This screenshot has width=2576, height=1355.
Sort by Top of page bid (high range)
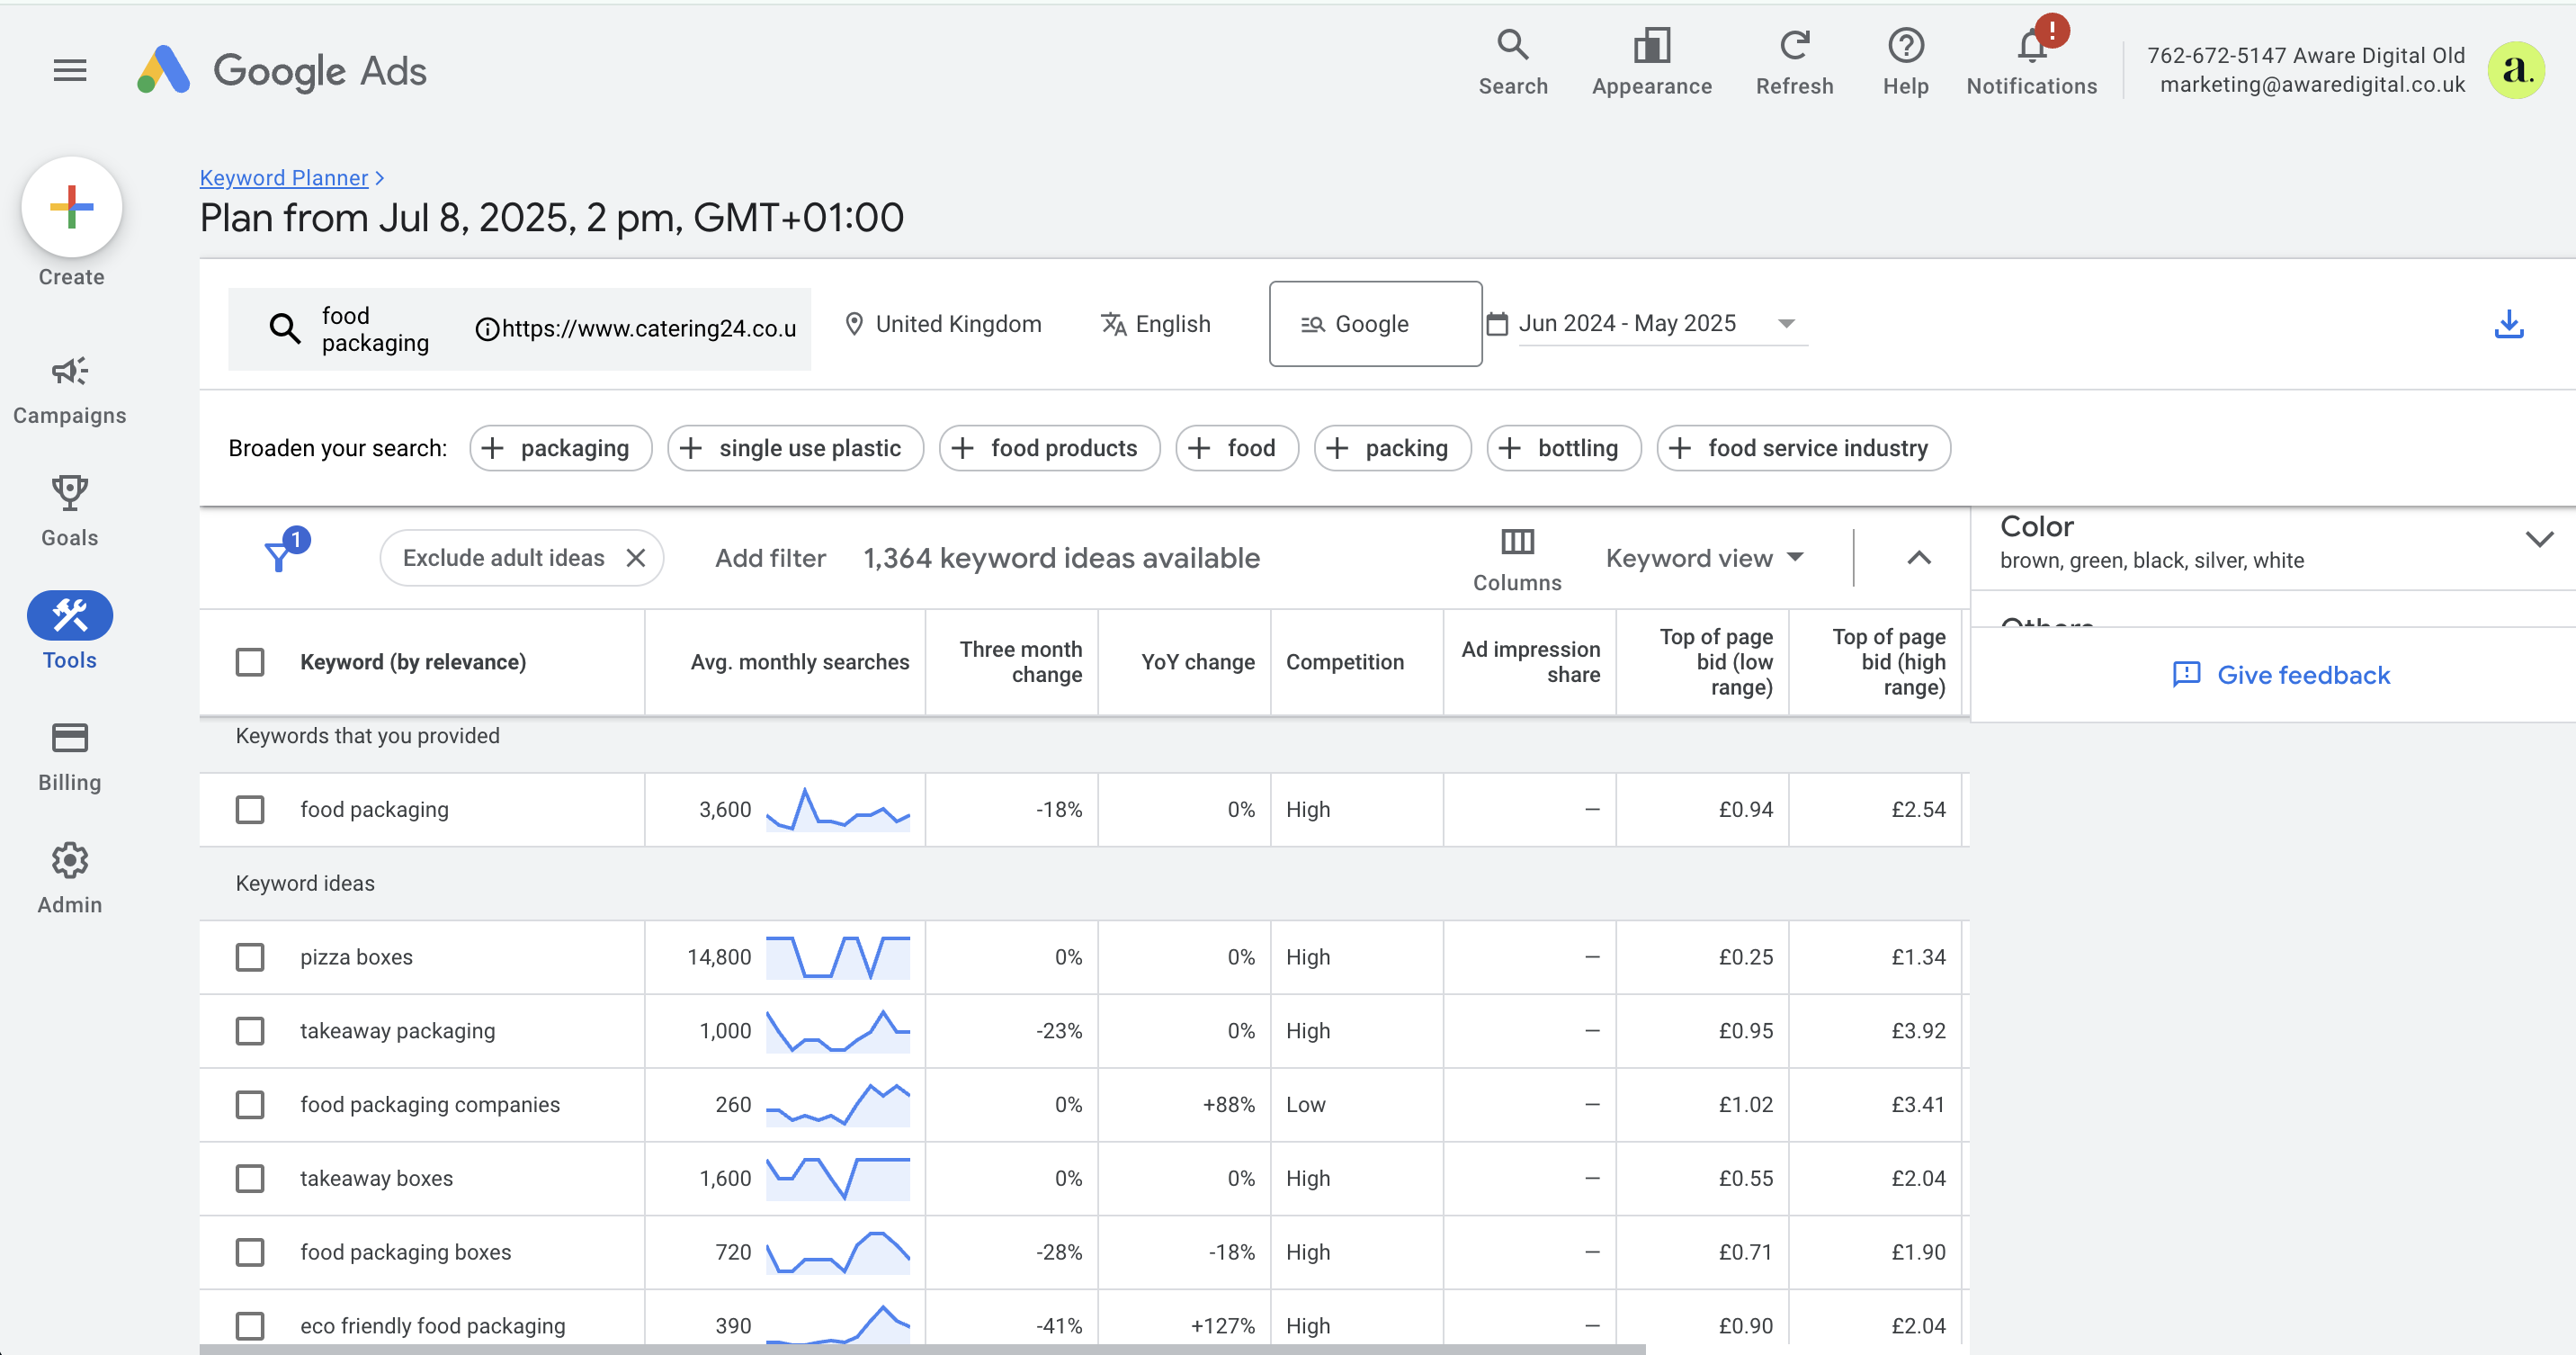pyautogui.click(x=1888, y=662)
